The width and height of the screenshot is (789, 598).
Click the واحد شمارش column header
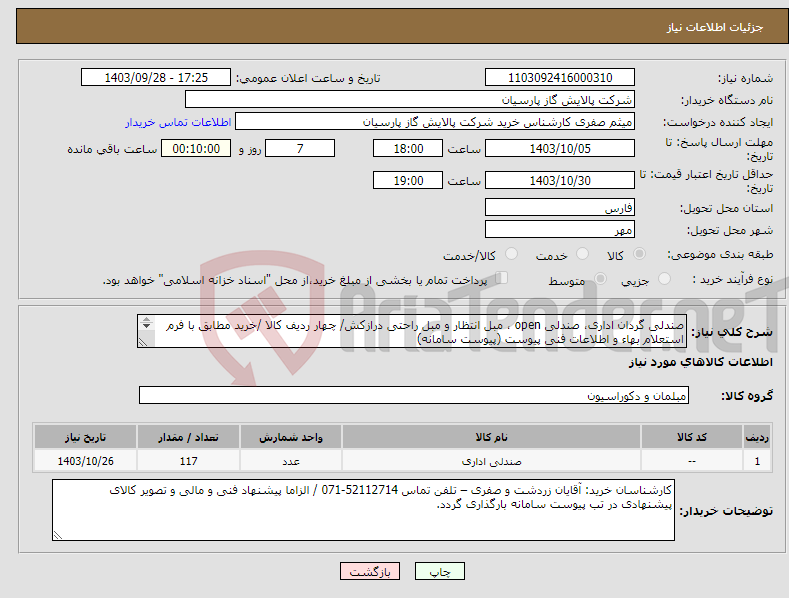click(x=291, y=437)
